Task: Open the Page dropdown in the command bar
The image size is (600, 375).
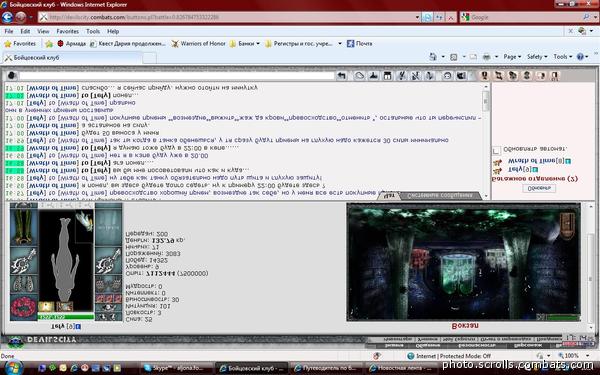Action: [x=512, y=57]
